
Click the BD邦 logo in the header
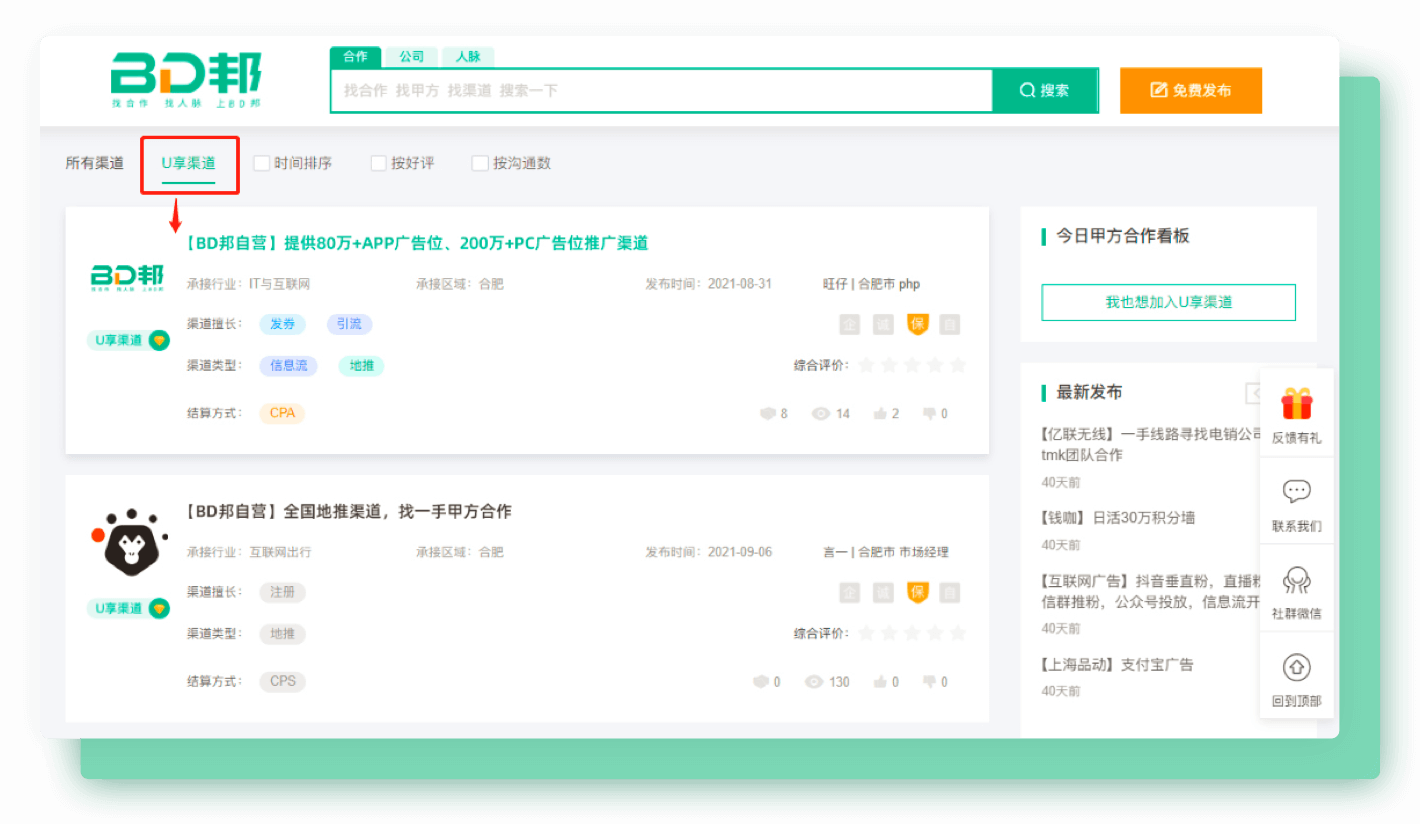(x=186, y=81)
